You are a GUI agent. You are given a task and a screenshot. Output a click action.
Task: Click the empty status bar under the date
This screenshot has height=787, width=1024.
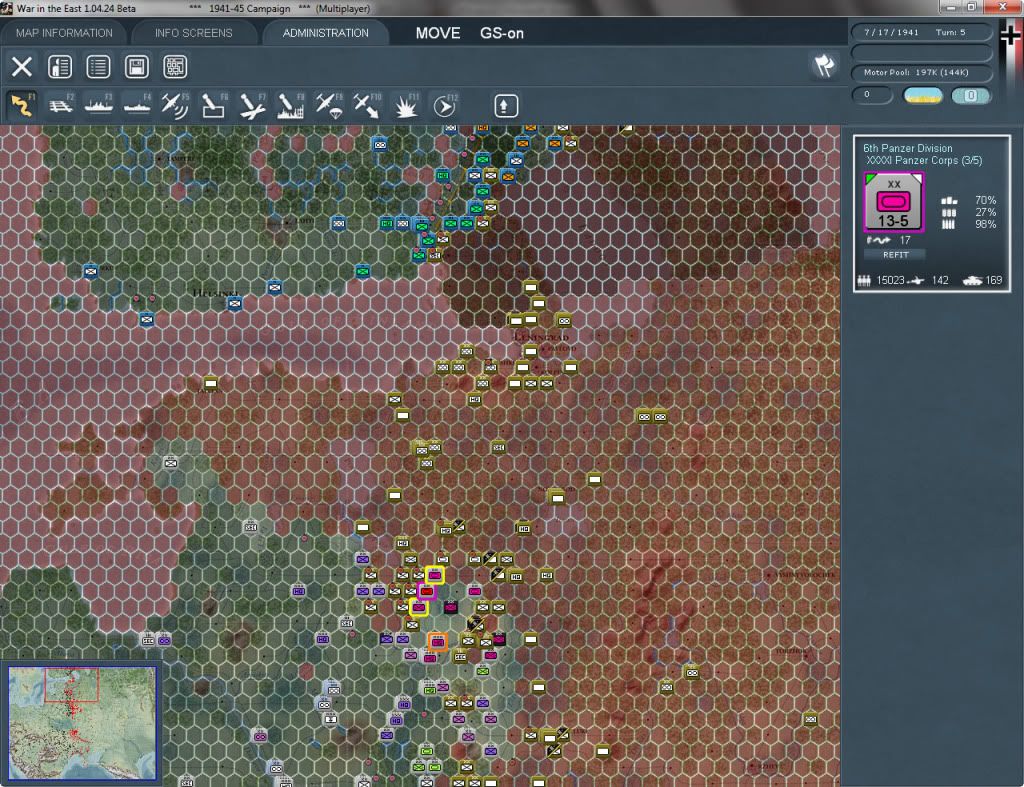coord(921,52)
